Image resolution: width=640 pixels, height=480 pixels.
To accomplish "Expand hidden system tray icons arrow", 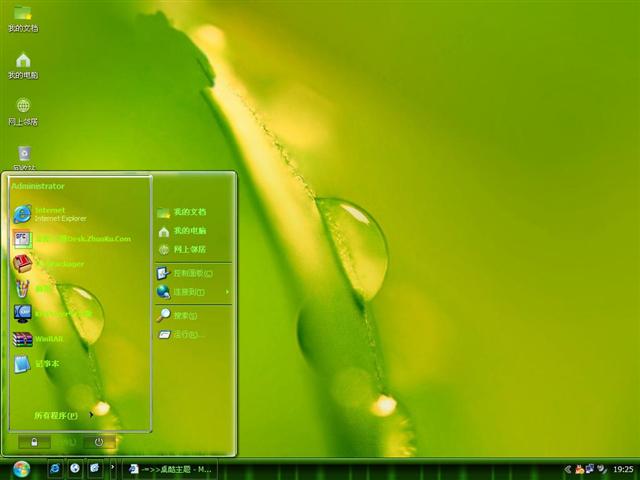I will [x=567, y=469].
